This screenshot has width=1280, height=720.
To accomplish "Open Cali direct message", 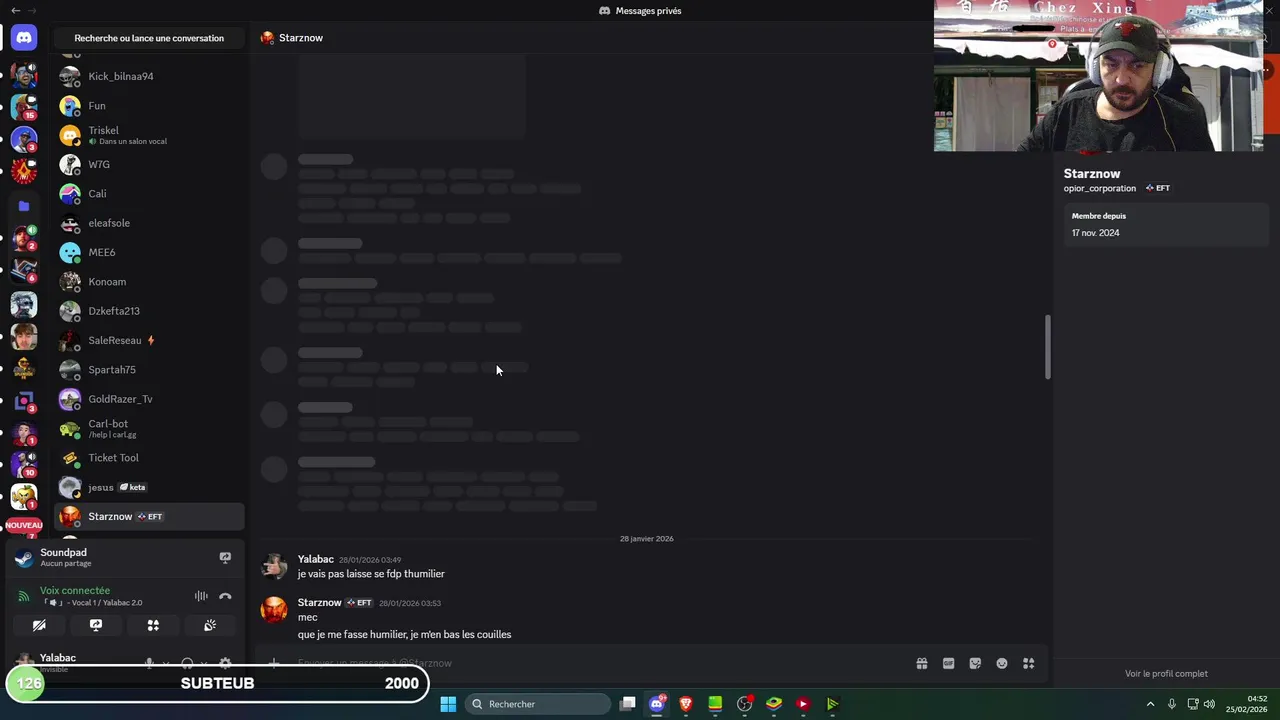I will 149,193.
